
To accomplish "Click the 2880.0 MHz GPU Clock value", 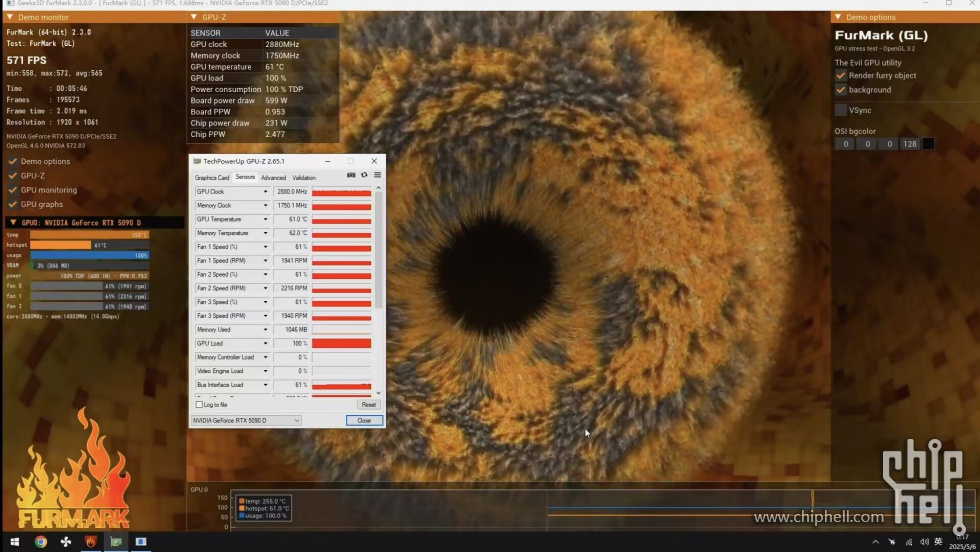I will point(291,192).
